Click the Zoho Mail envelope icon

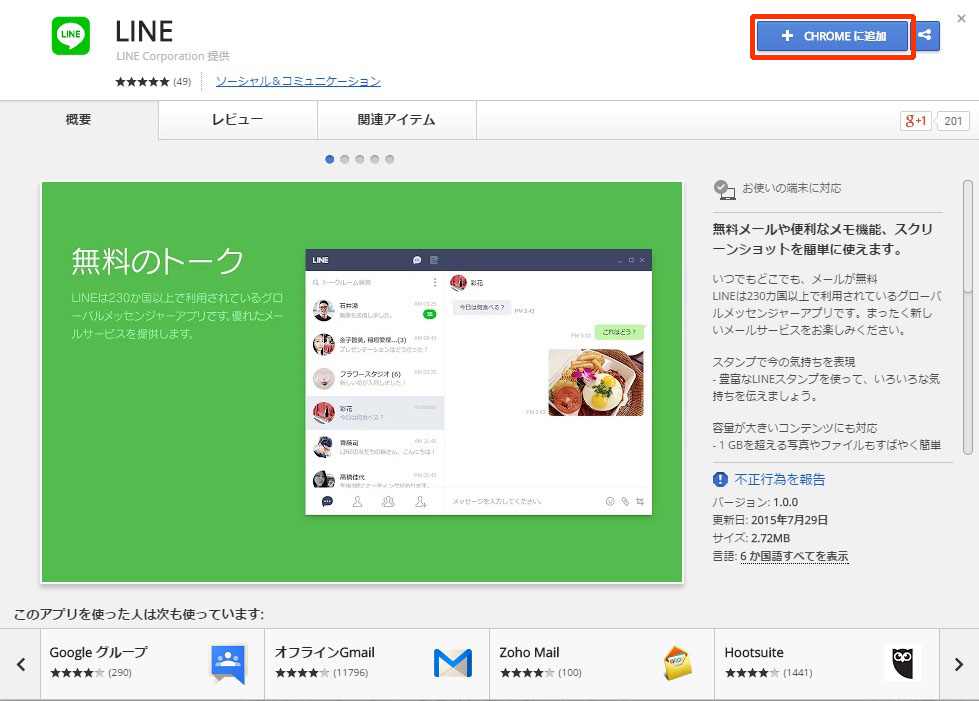tap(678, 663)
